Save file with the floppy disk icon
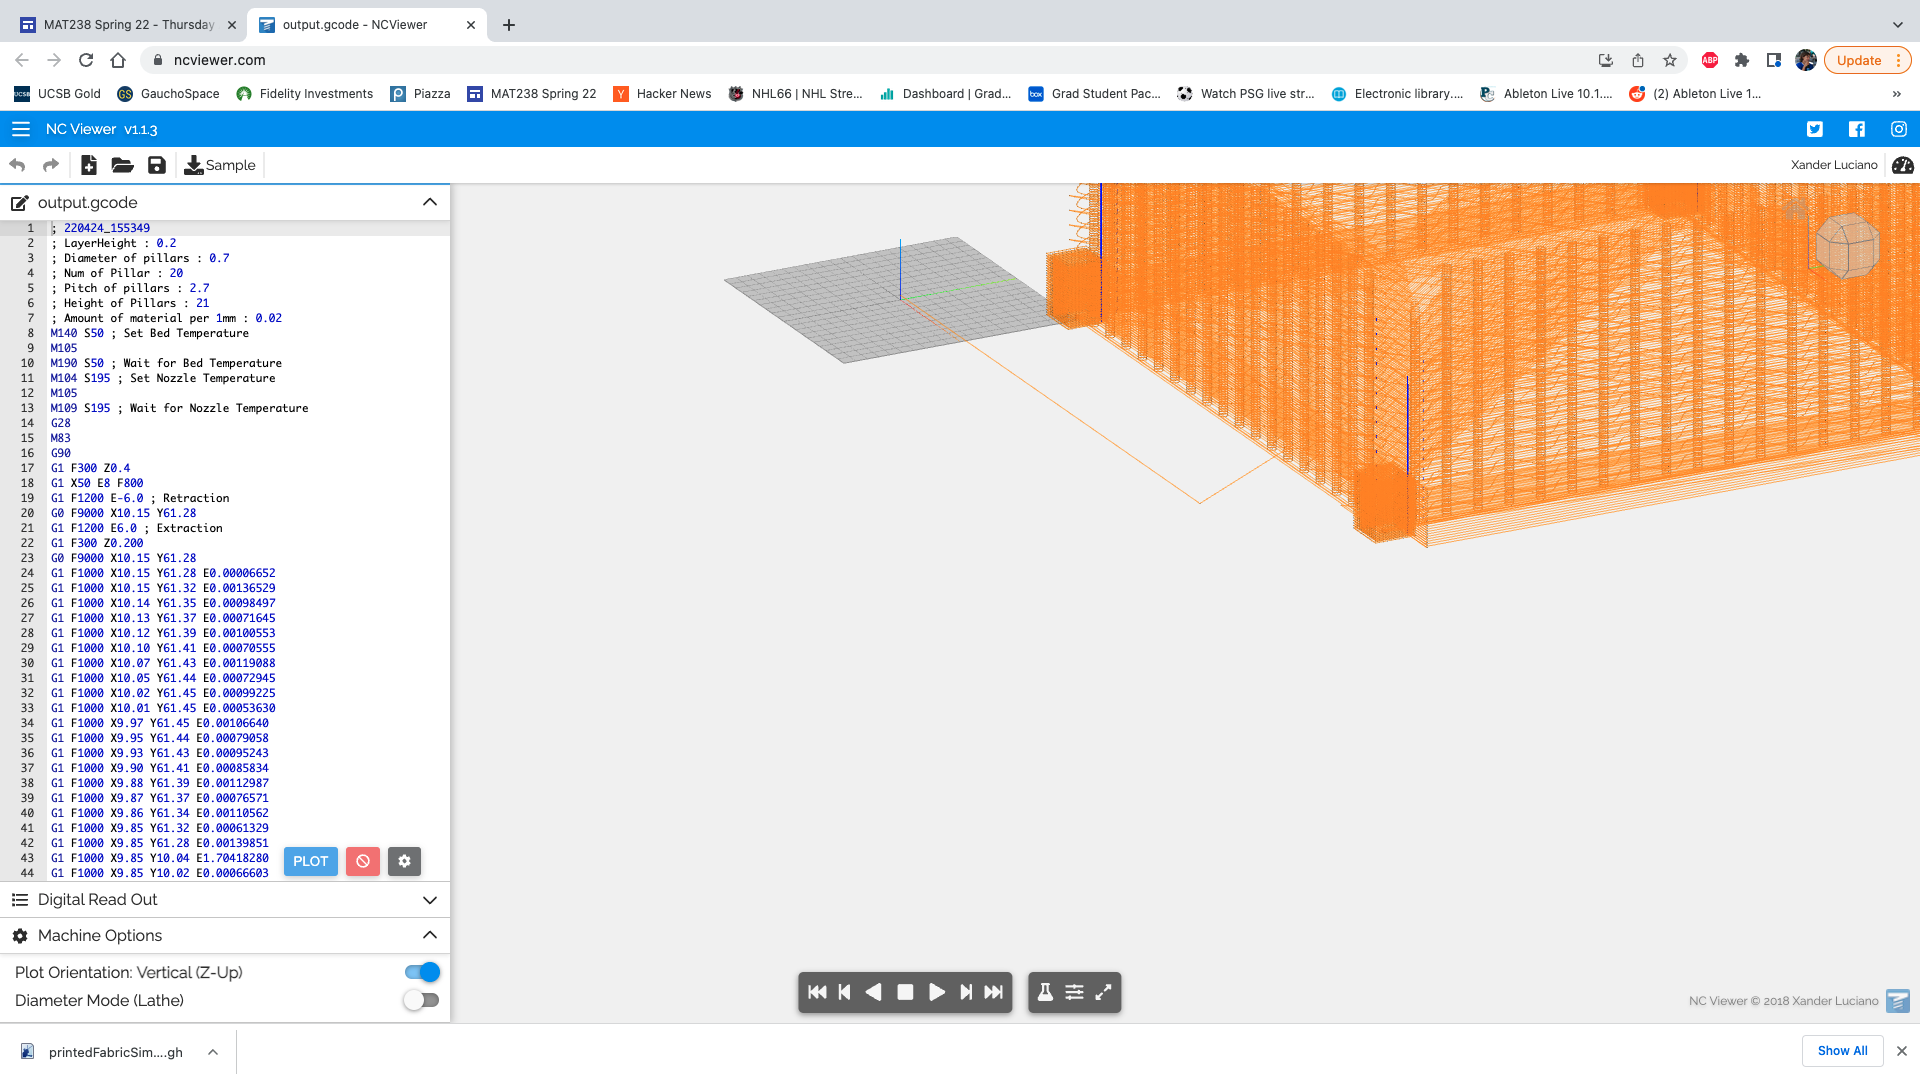Screen dimensions: 1920x1080 [x=157, y=165]
